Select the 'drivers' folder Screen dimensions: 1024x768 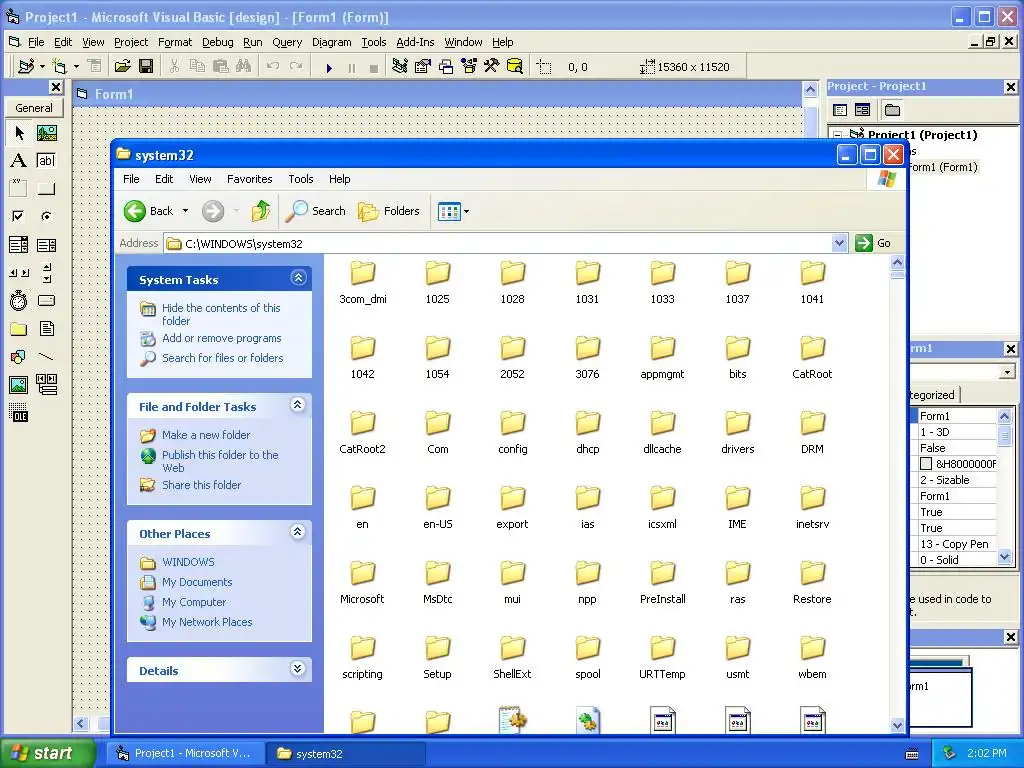click(737, 432)
